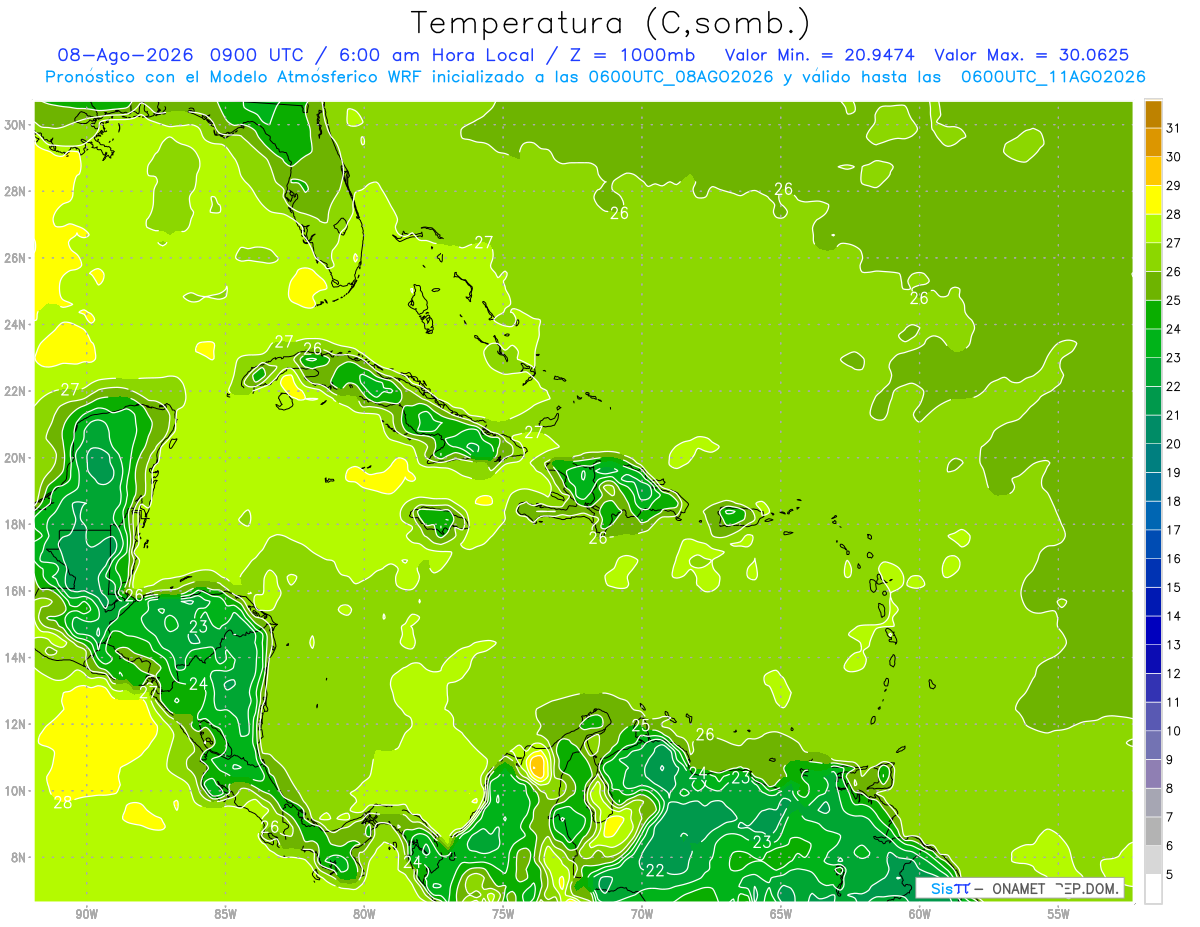This screenshot has width=1200, height=927.
Task: Pick the dark blue swatch between 13 and 14
Action: pos(1153,630)
